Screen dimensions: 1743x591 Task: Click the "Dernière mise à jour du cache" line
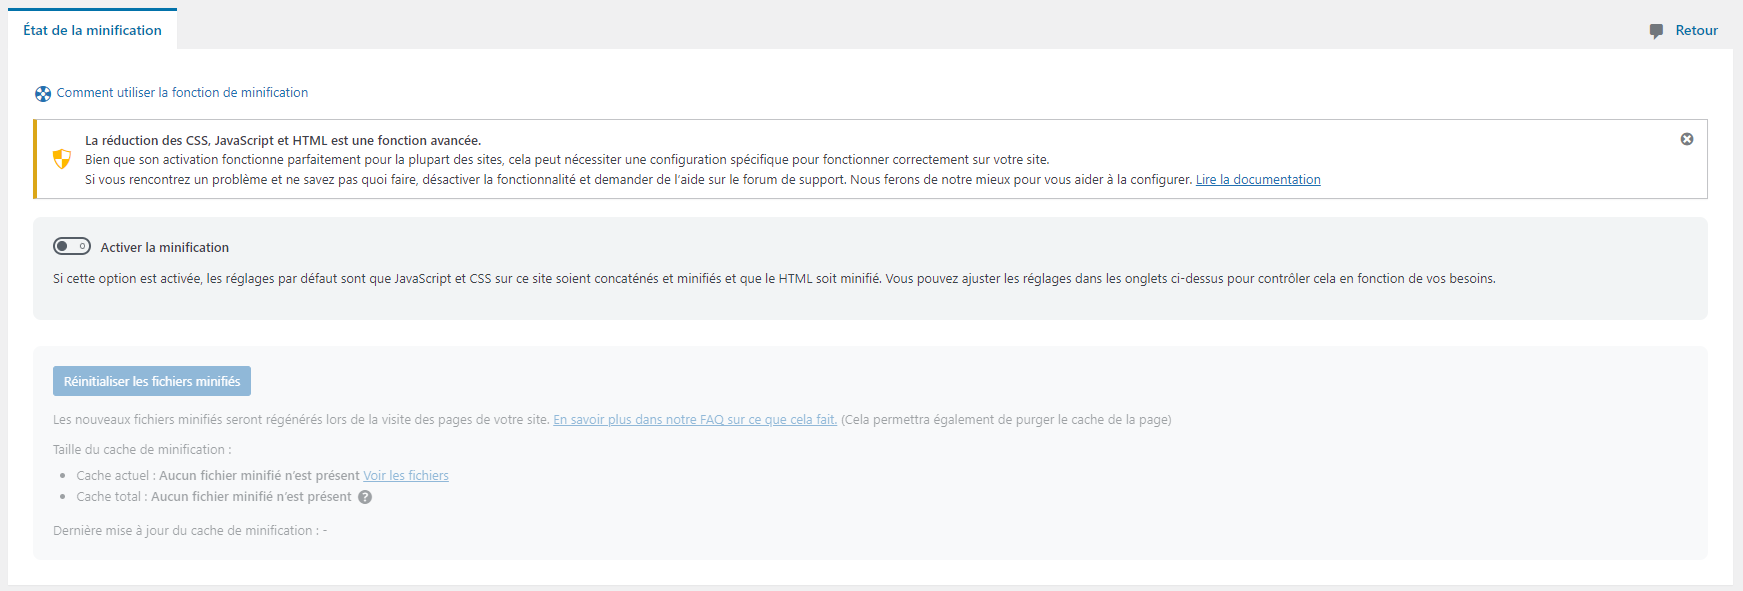(x=189, y=531)
